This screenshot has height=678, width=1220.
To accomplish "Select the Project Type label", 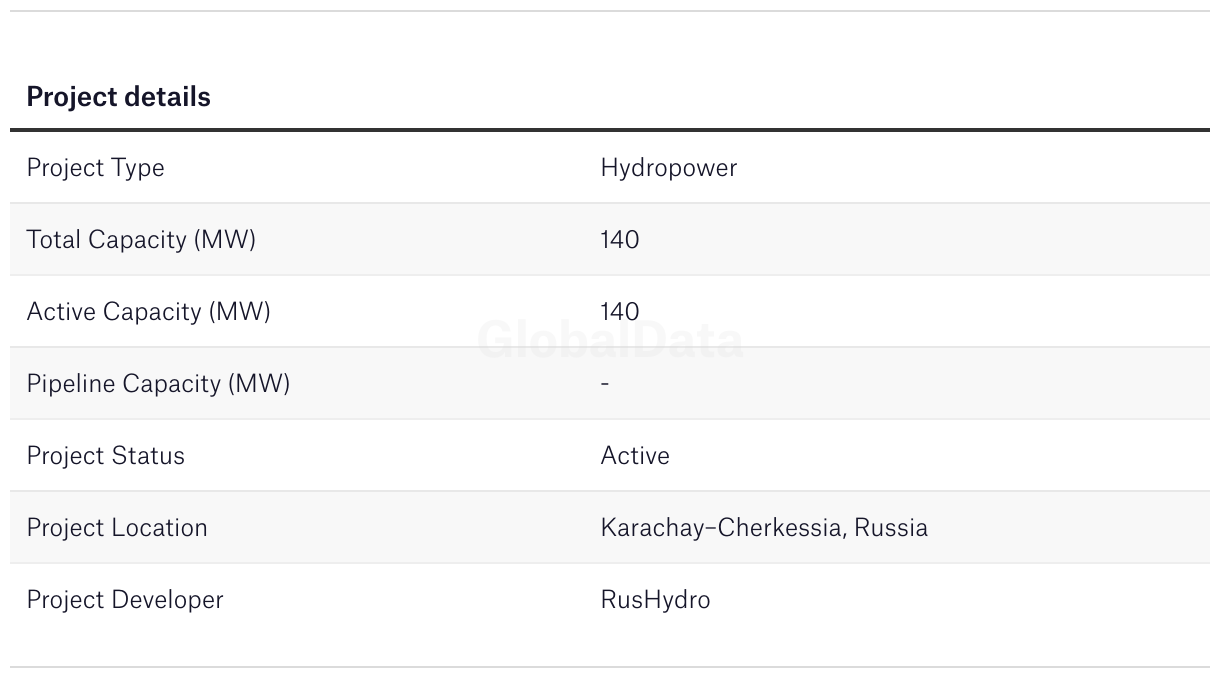I will tap(95, 168).
